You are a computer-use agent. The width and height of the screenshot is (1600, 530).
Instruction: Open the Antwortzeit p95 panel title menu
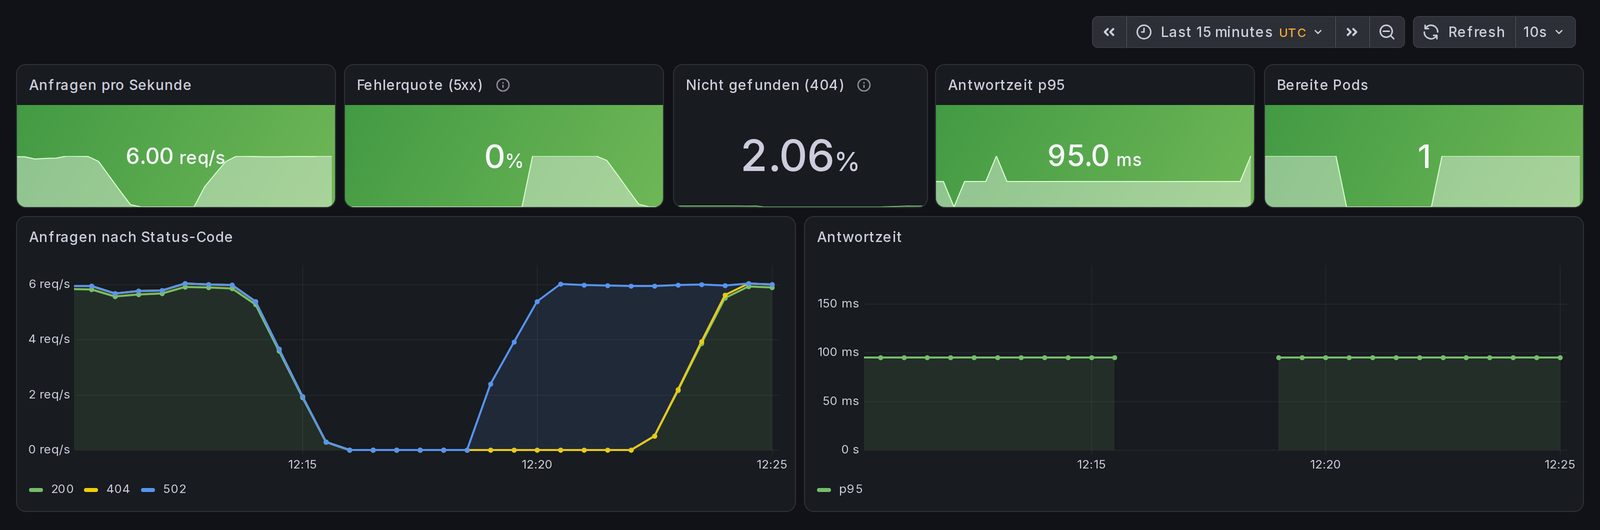click(1006, 85)
